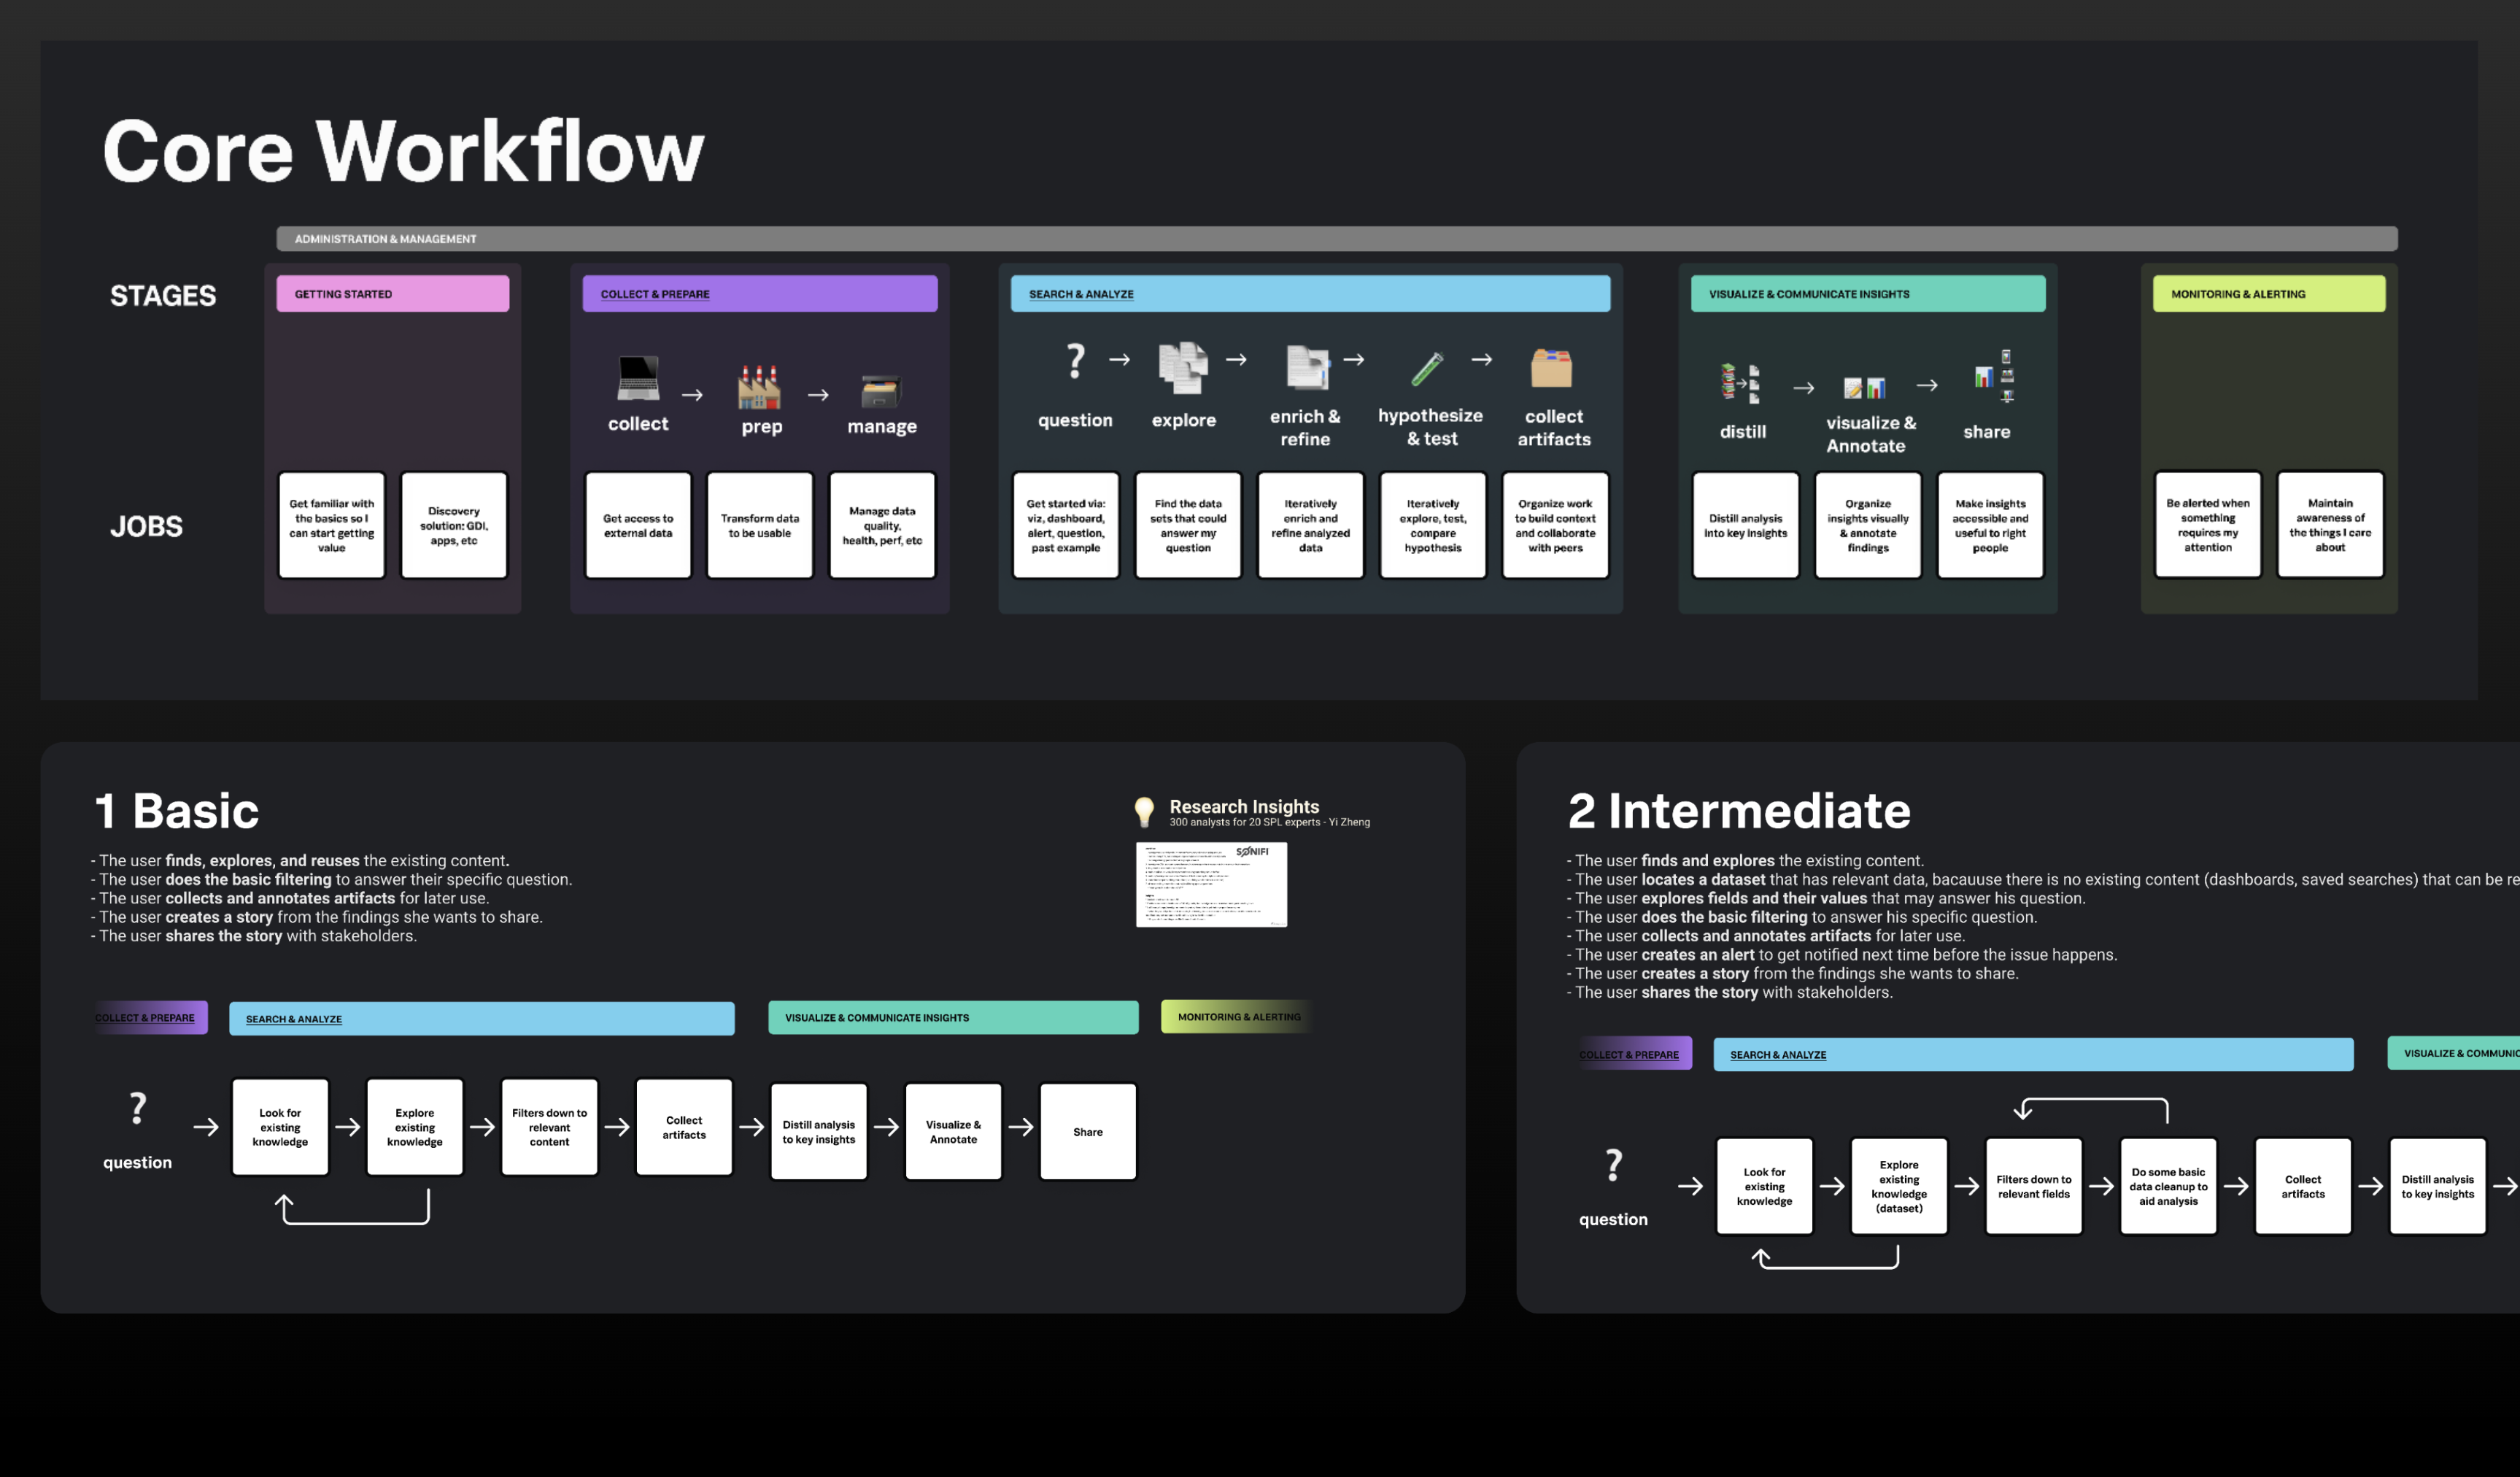This screenshot has width=2520, height=1477.
Task: Click the 'JOBS' row label
Action: (x=146, y=527)
